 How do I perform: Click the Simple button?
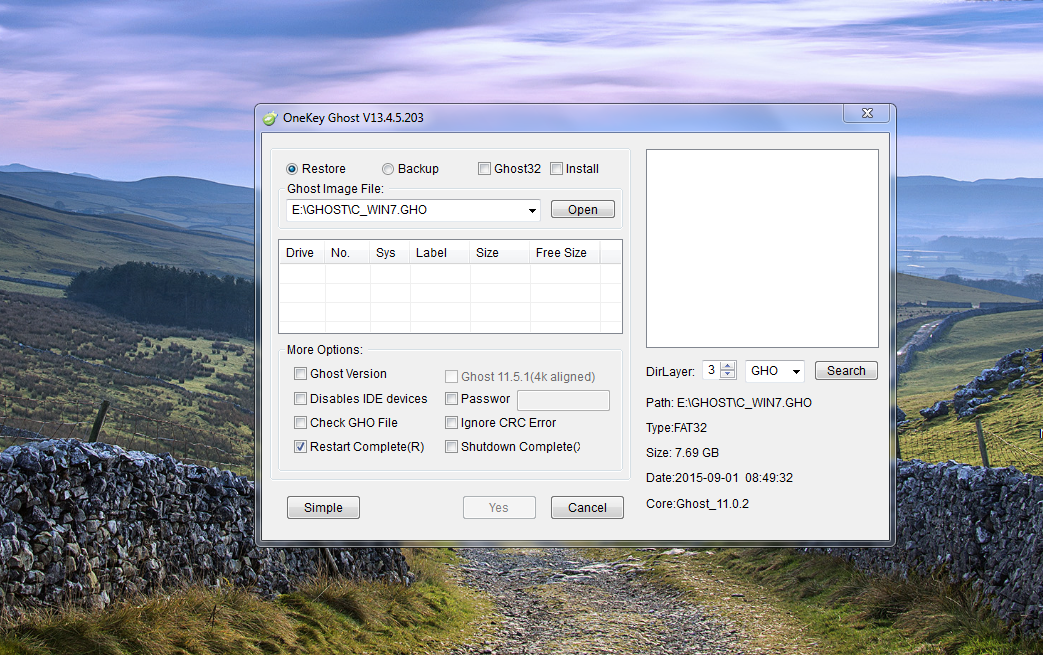click(x=323, y=507)
